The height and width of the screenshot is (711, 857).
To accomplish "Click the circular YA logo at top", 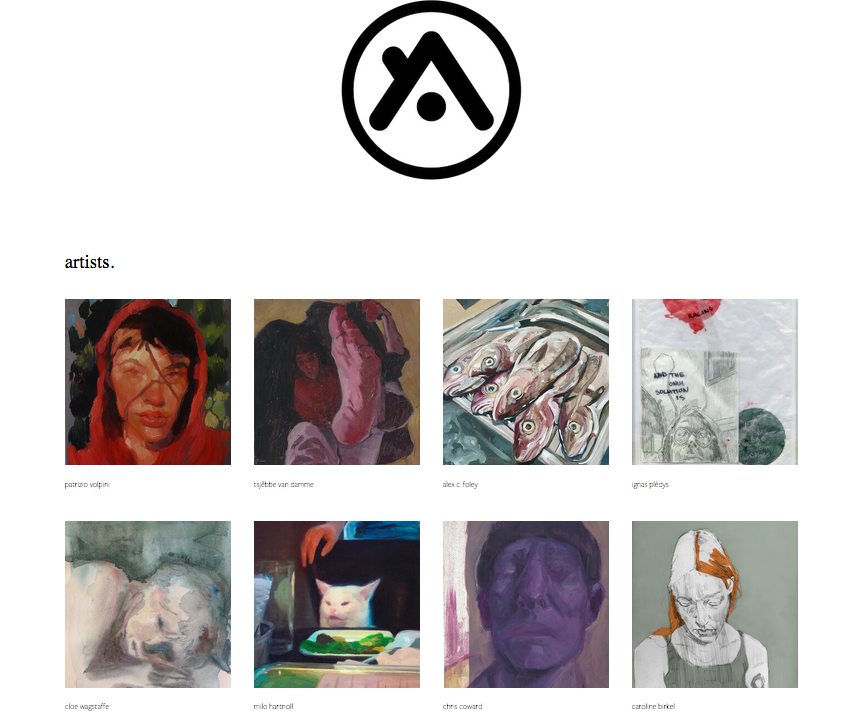I will [431, 90].
